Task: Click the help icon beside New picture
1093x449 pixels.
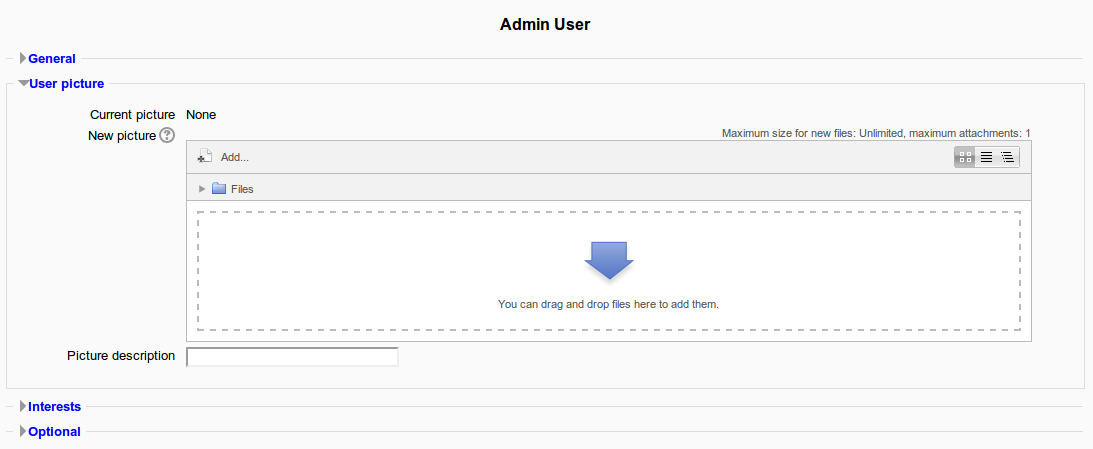Action: [167, 135]
